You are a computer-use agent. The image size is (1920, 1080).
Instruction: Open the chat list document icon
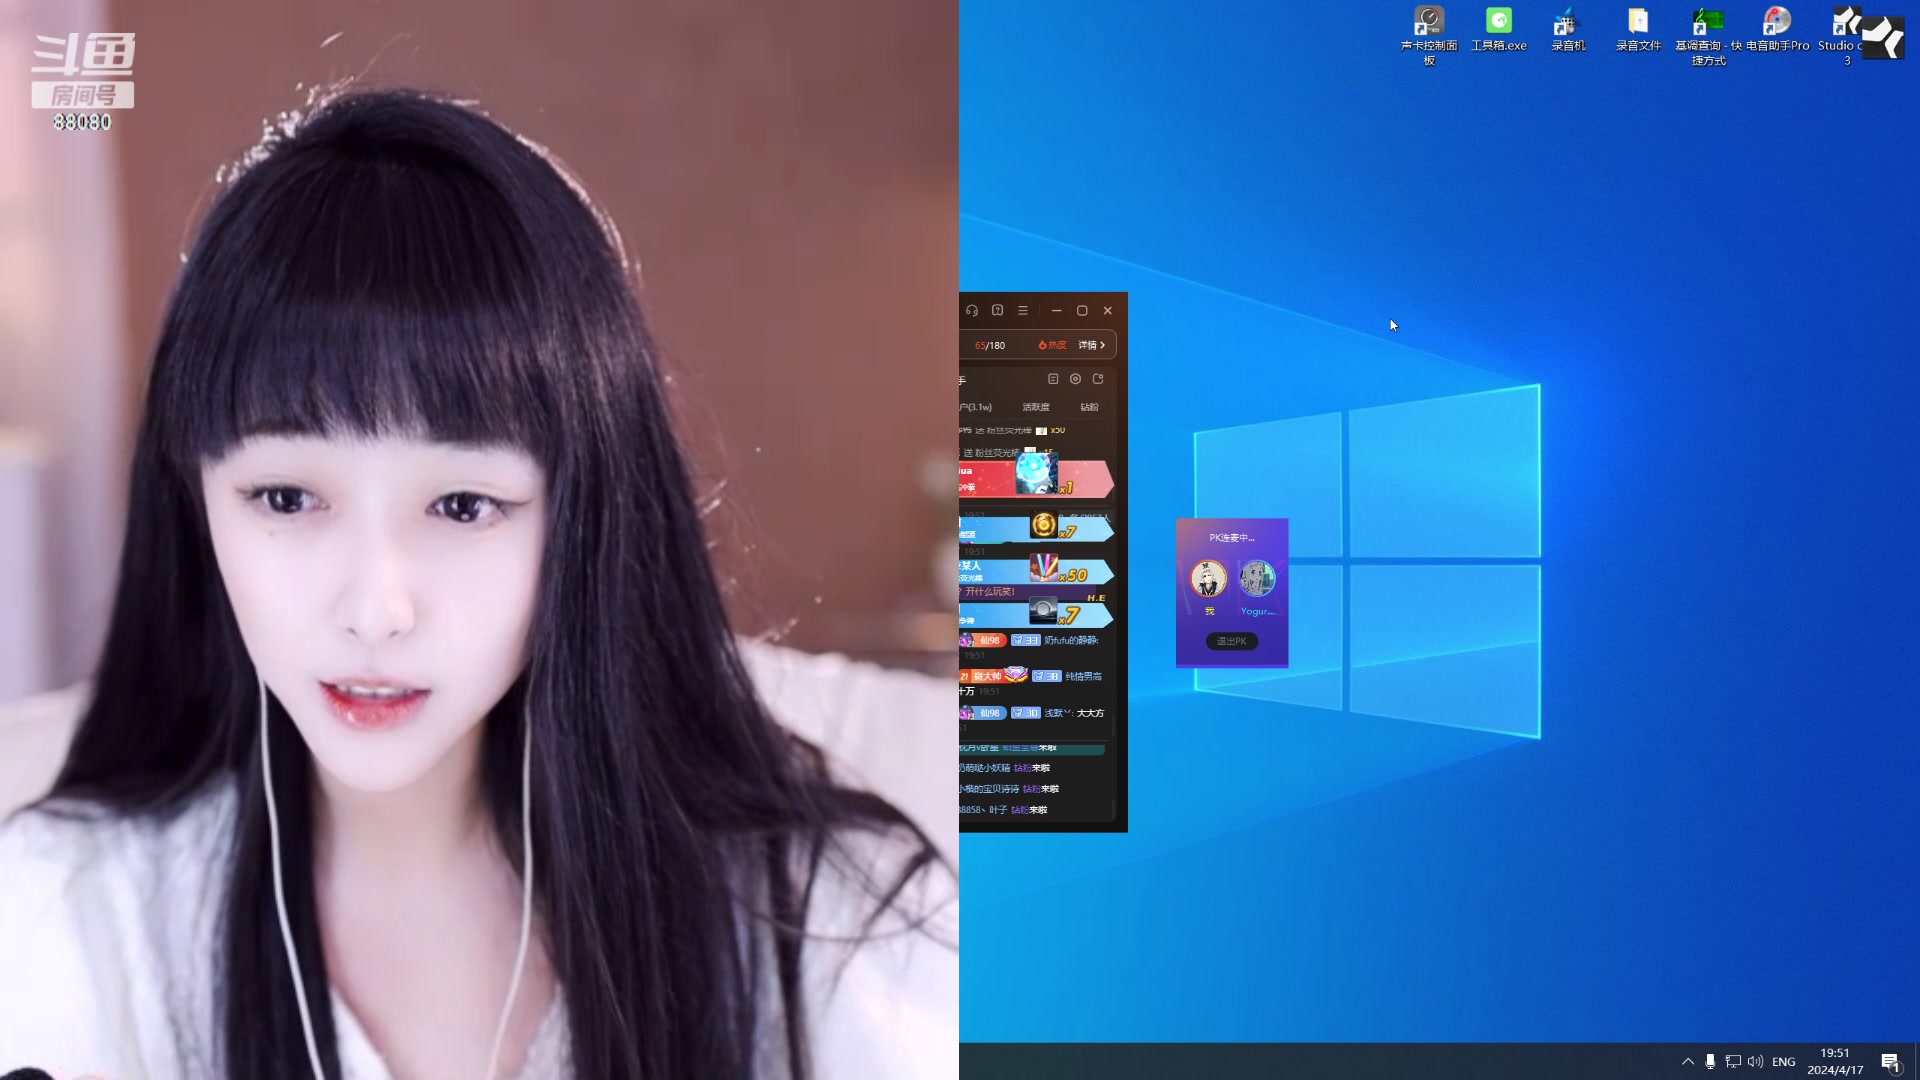click(1053, 379)
